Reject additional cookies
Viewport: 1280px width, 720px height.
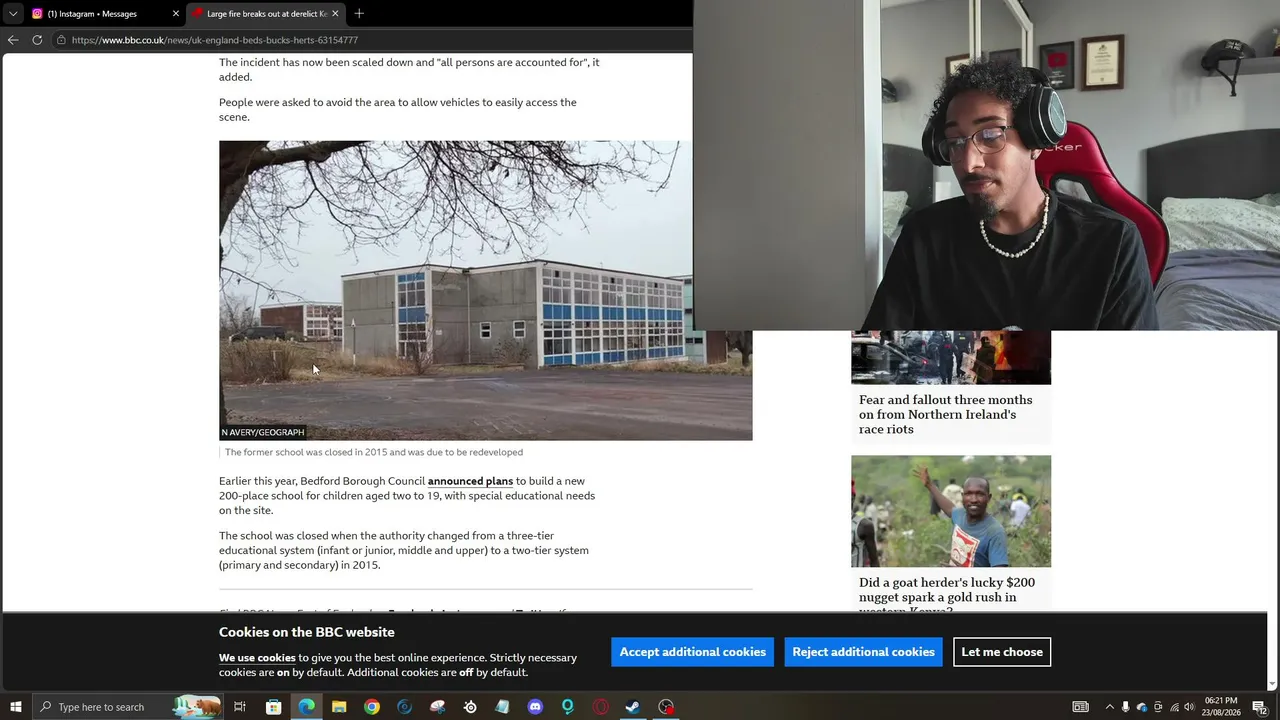pyautogui.click(x=863, y=652)
